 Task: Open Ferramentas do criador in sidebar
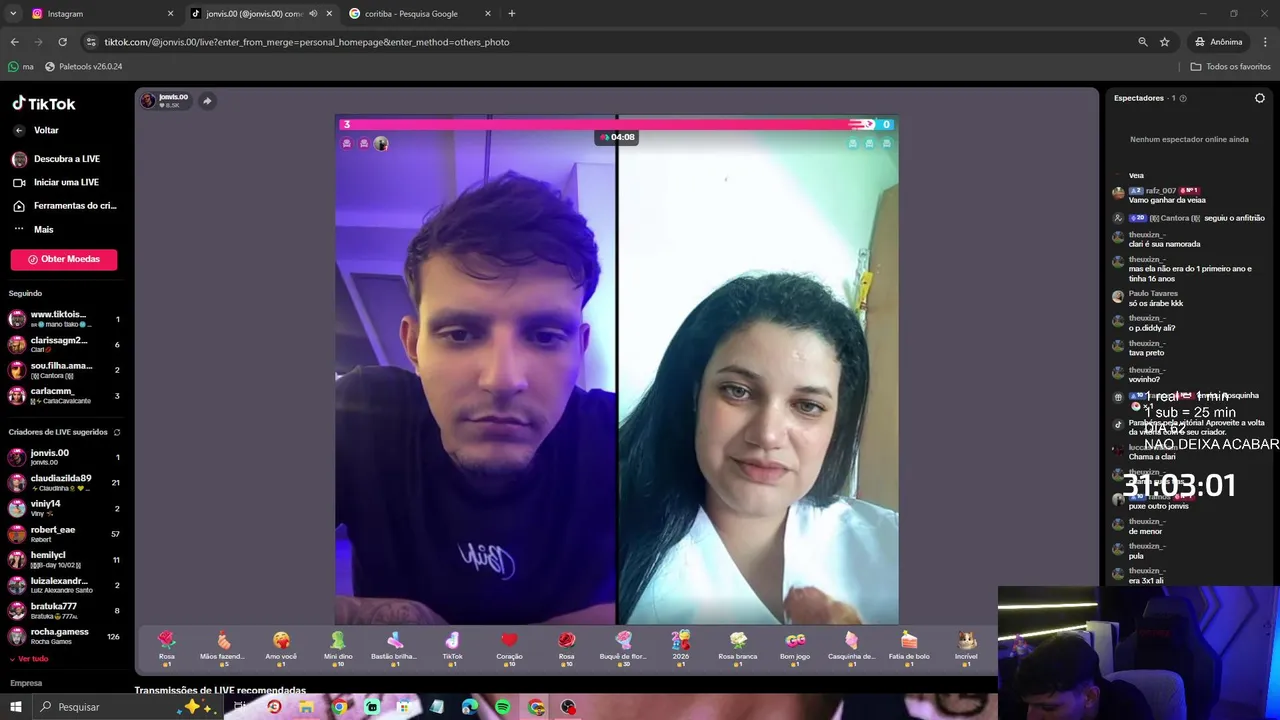(66, 206)
